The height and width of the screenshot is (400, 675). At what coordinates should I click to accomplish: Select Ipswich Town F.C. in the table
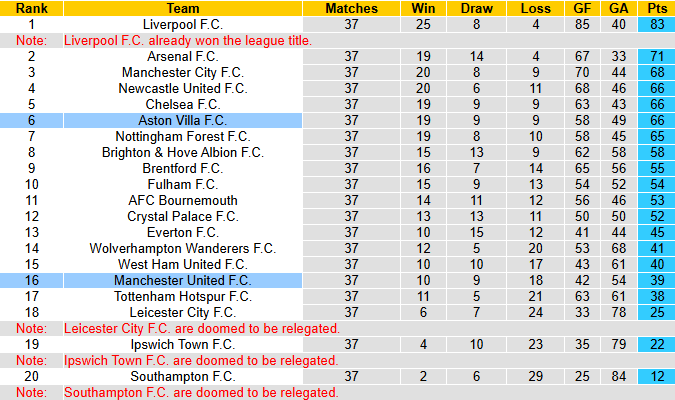pos(183,344)
